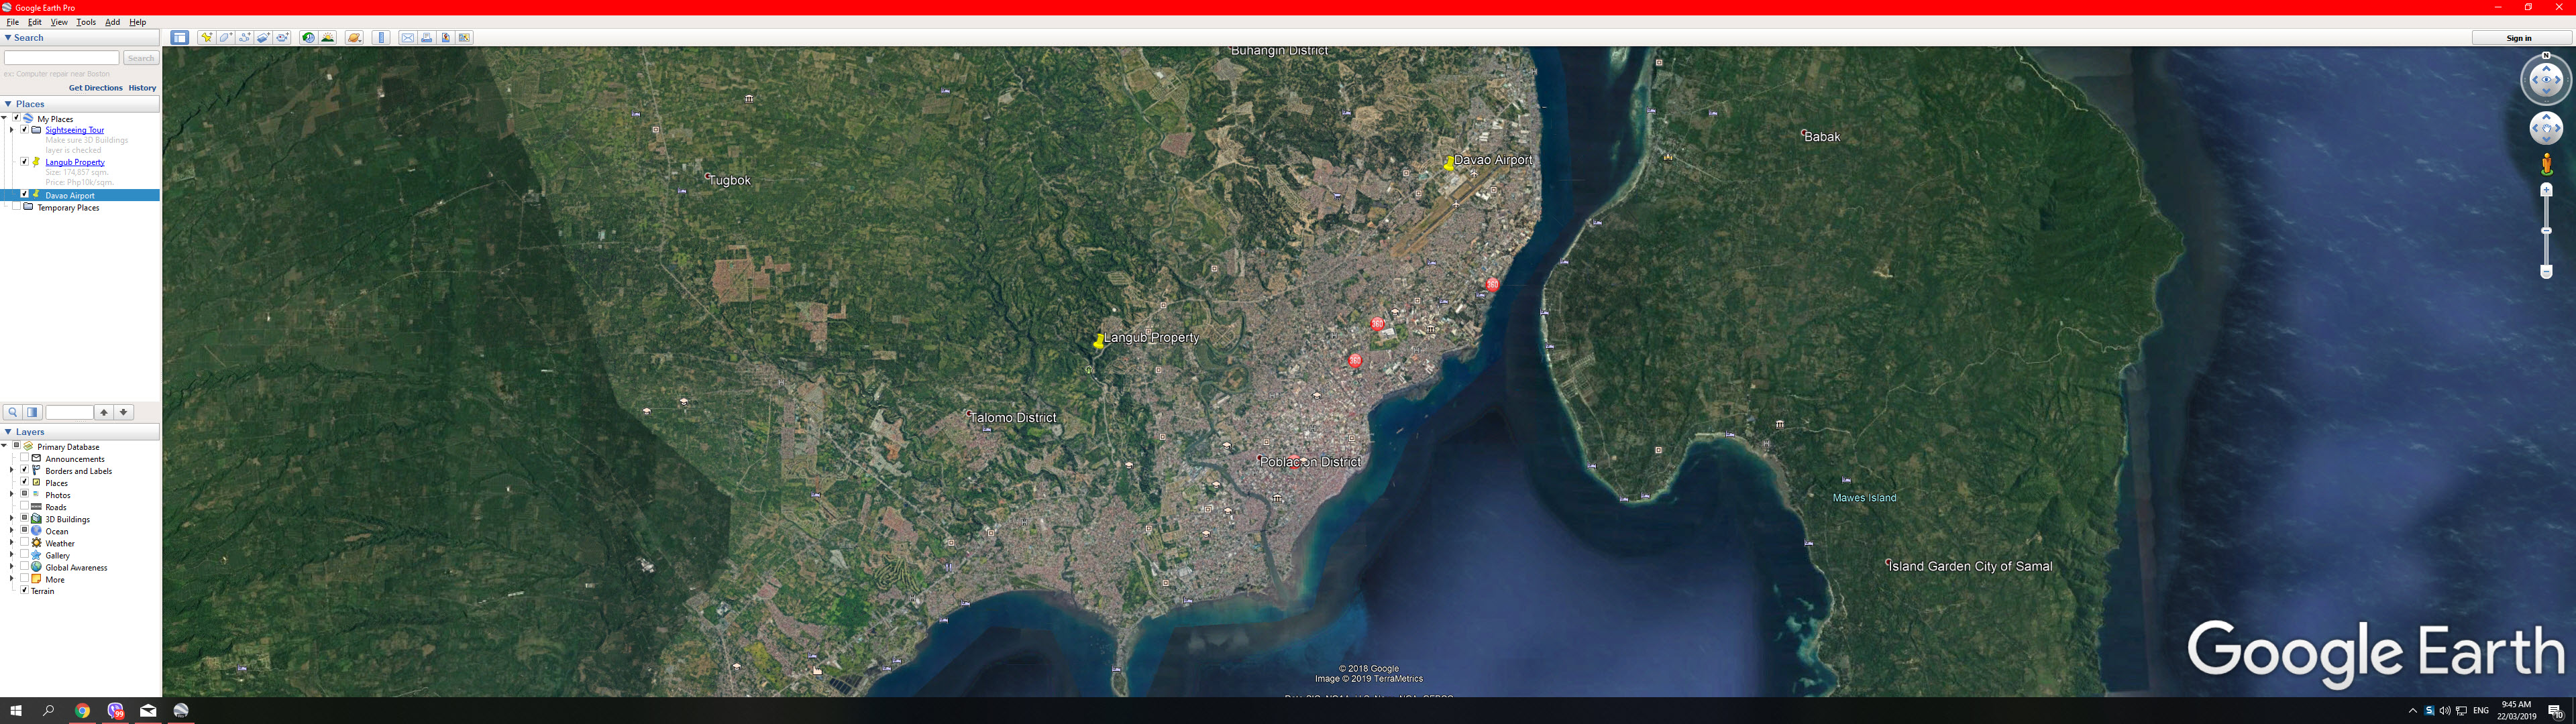This screenshot has width=2576, height=724.
Task: Expand the Photos layer arrow
Action: pyautogui.click(x=12, y=494)
